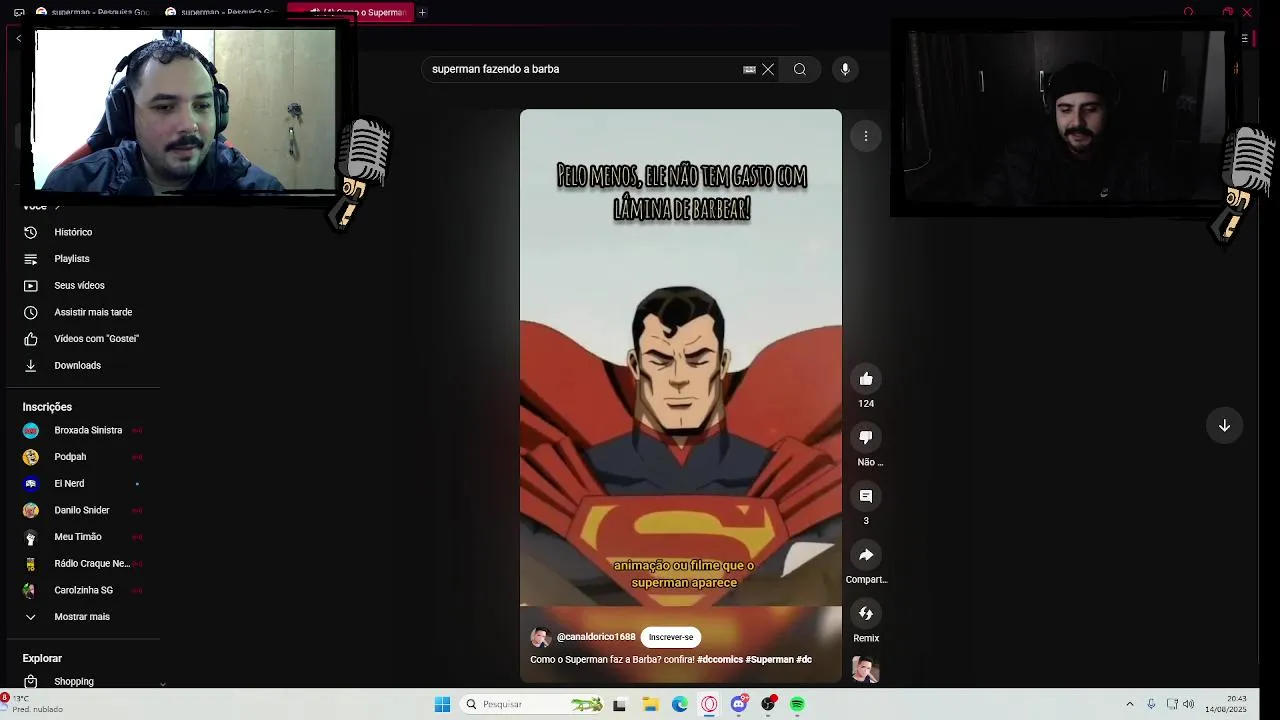Viewport: 1280px width, 720px height.
Task: Click the Explorar section heading
Action: pos(42,659)
